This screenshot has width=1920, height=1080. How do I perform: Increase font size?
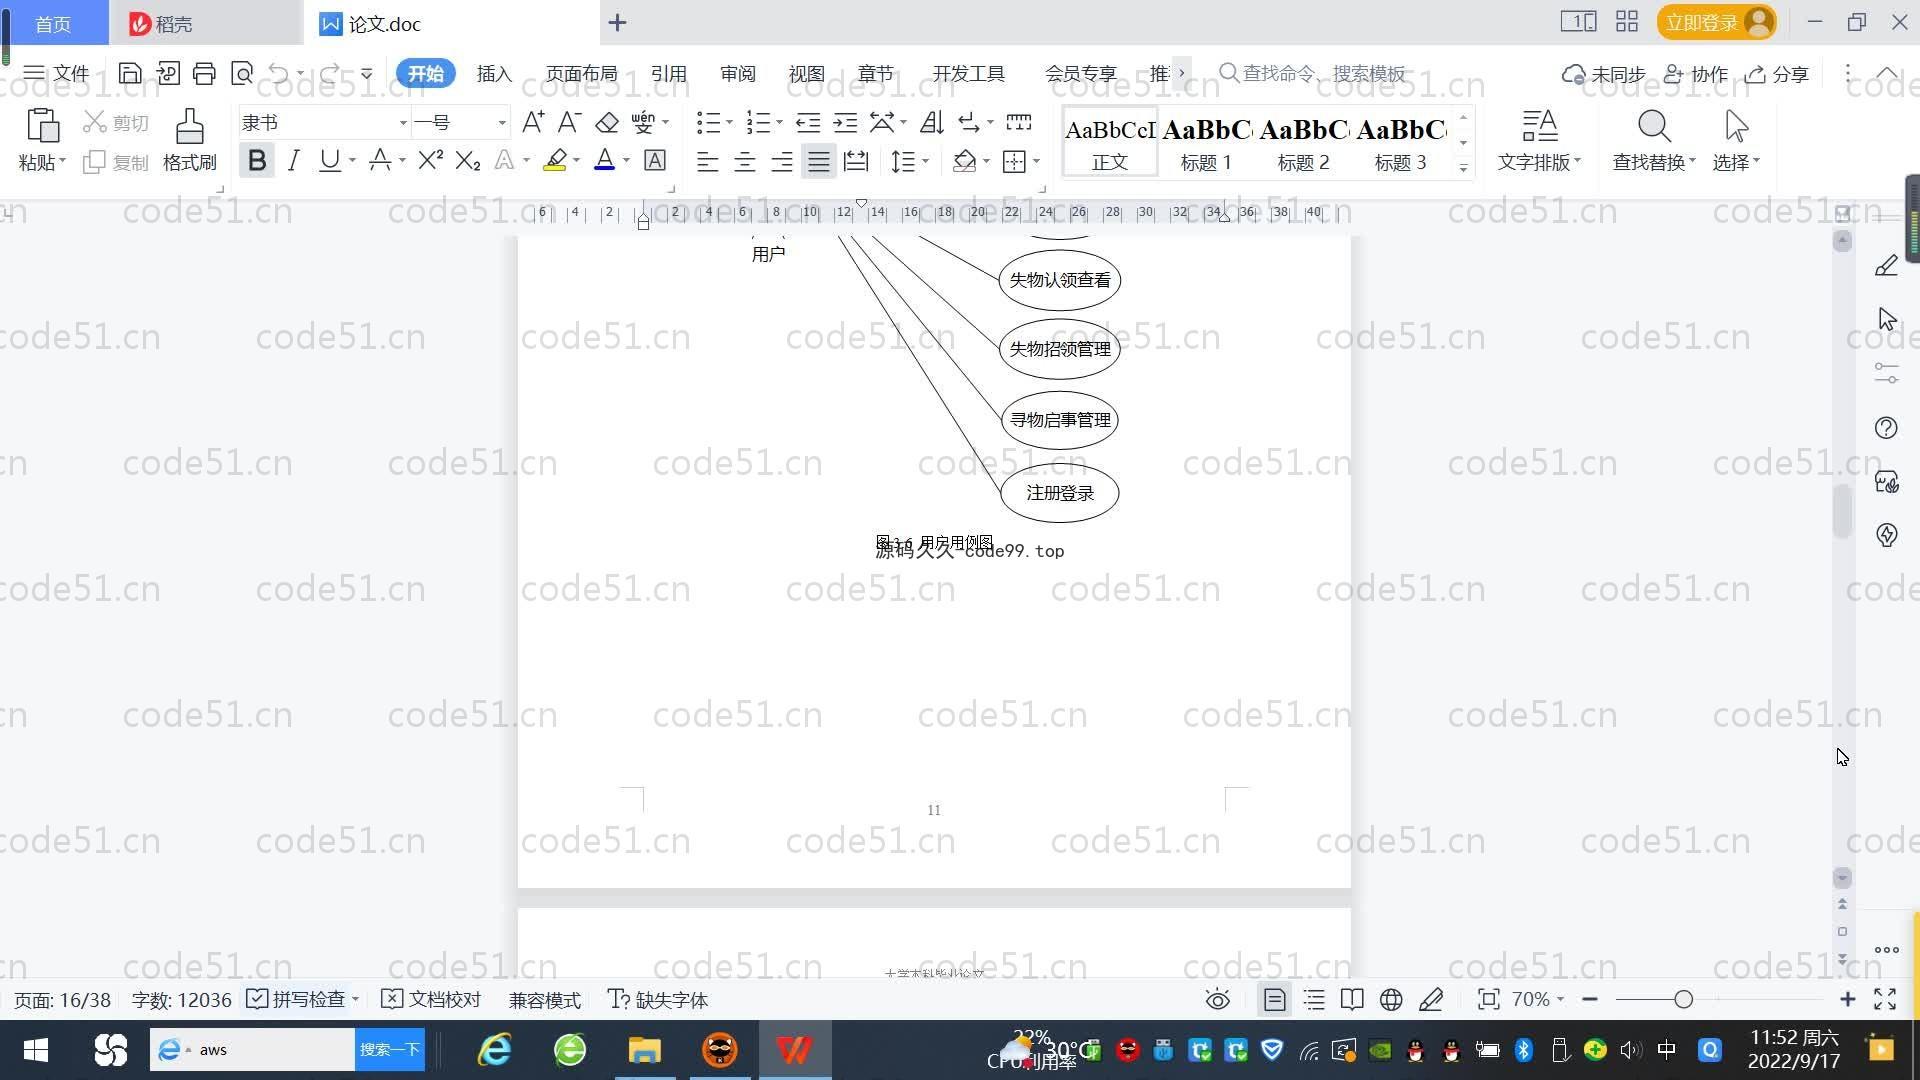click(x=533, y=122)
